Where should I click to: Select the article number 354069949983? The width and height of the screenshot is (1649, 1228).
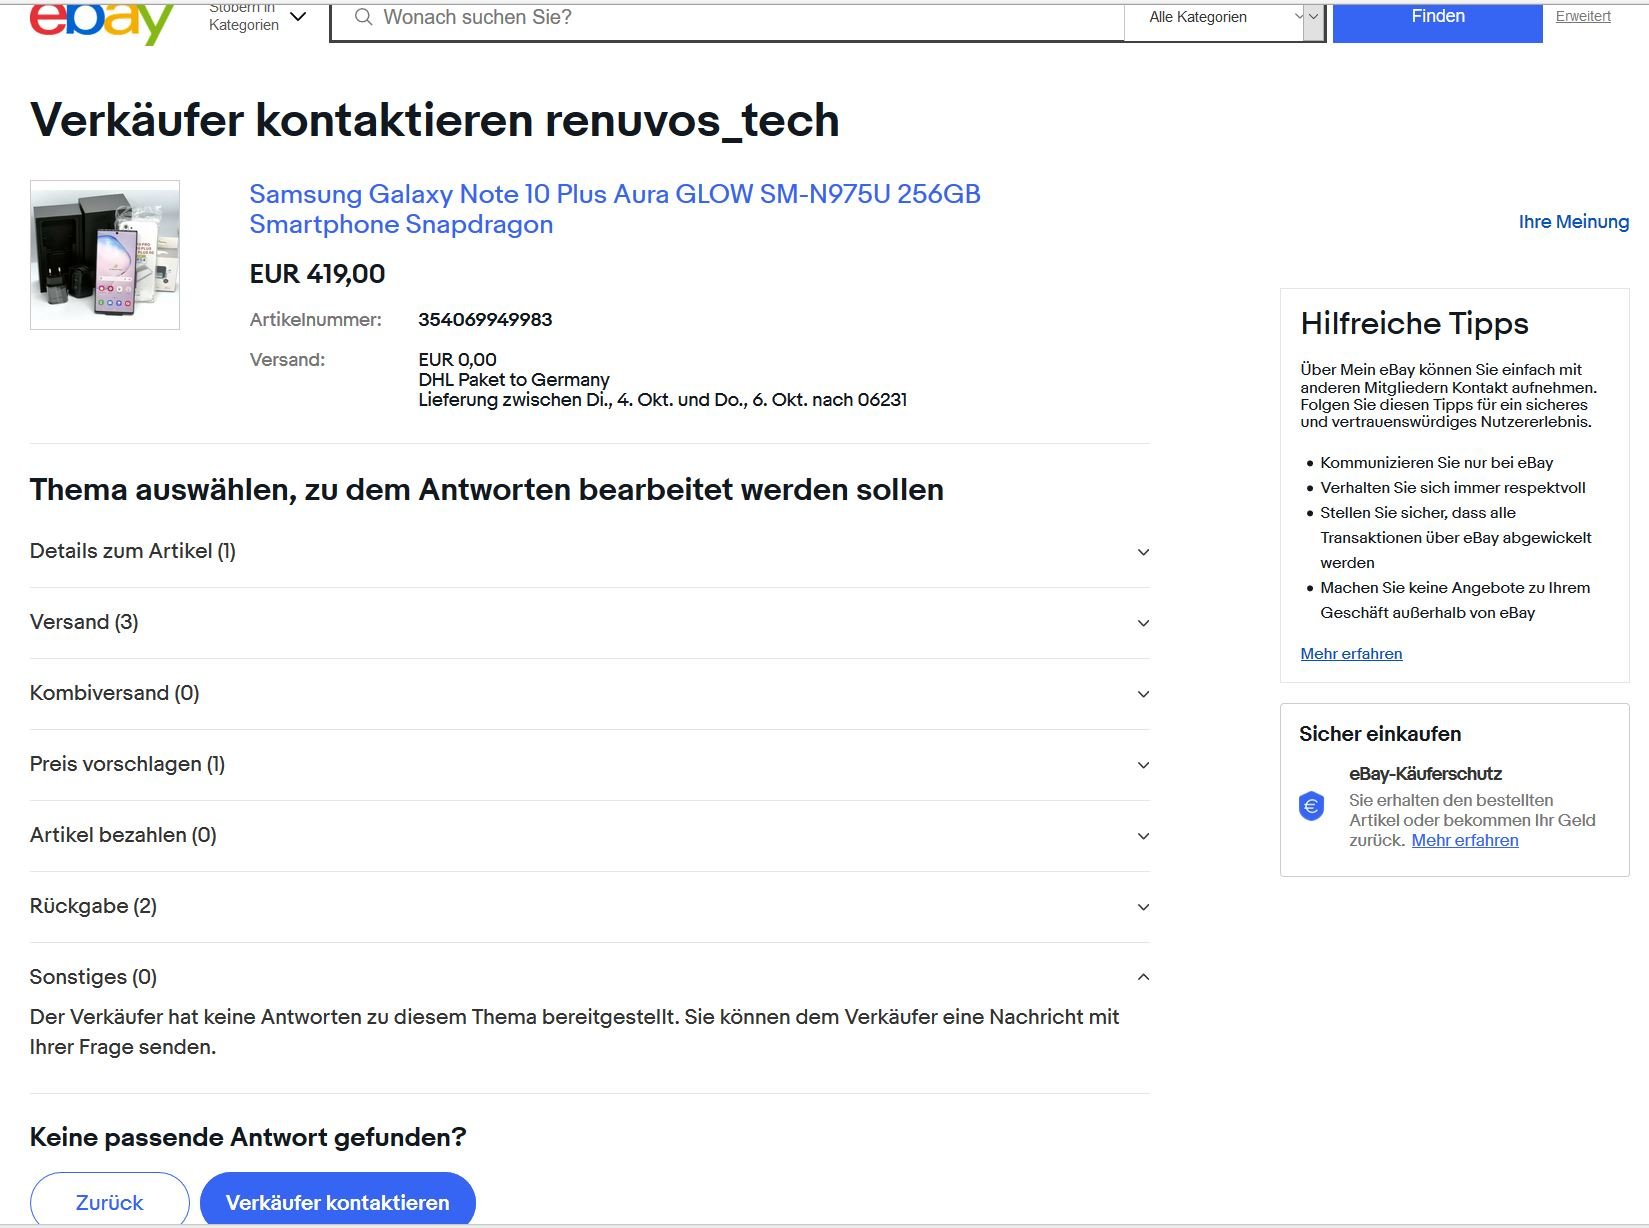click(x=485, y=320)
